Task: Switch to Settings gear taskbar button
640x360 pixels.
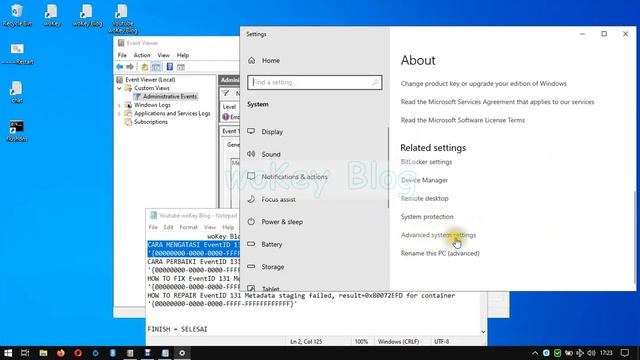Action: [x=182, y=353]
